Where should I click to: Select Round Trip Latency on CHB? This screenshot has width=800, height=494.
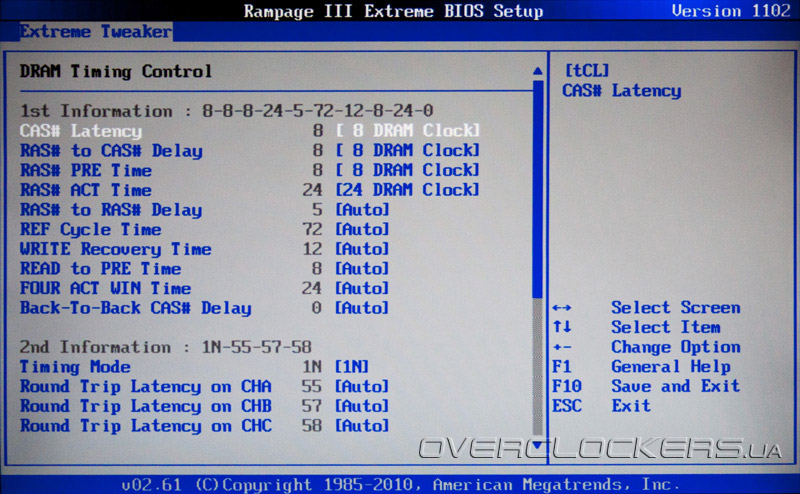pos(146,406)
